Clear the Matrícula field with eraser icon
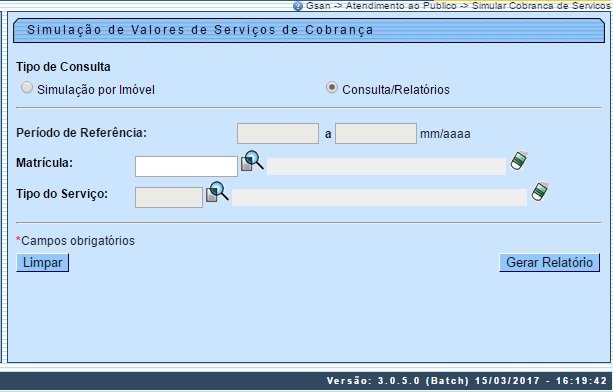Screen dimensions: 613x392 click(x=519, y=160)
